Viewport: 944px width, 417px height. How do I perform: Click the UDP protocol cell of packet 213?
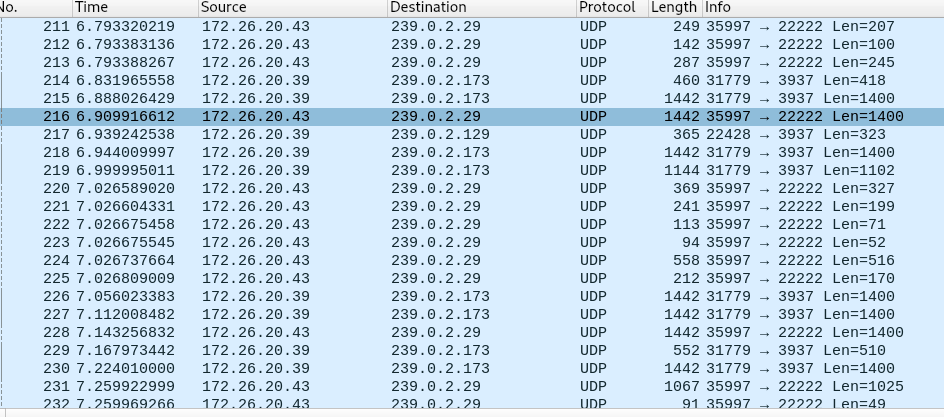pos(593,62)
